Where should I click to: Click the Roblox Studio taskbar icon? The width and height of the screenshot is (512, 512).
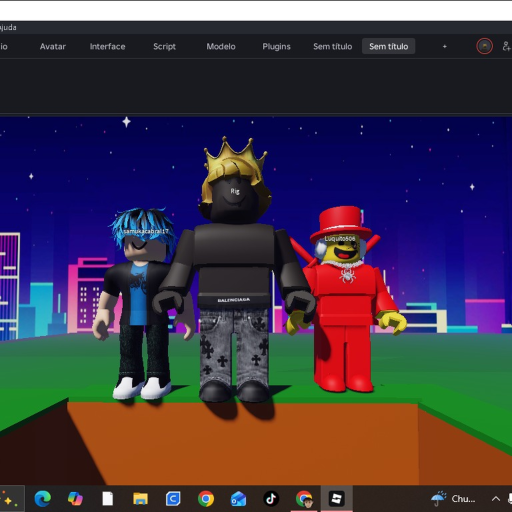point(337,499)
